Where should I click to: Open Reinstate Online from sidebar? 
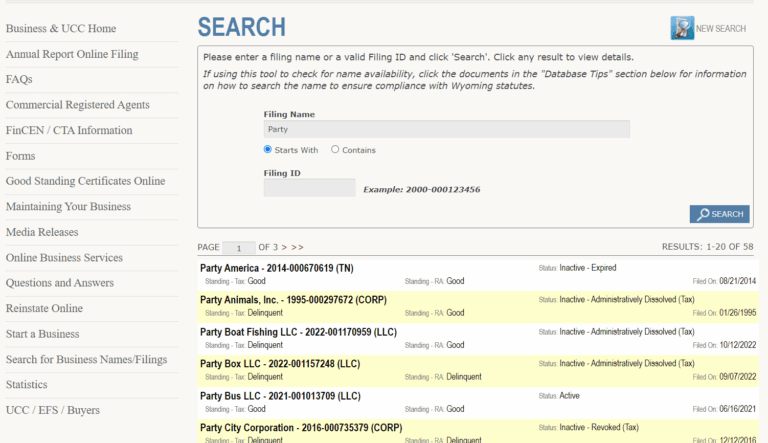tap(44, 308)
